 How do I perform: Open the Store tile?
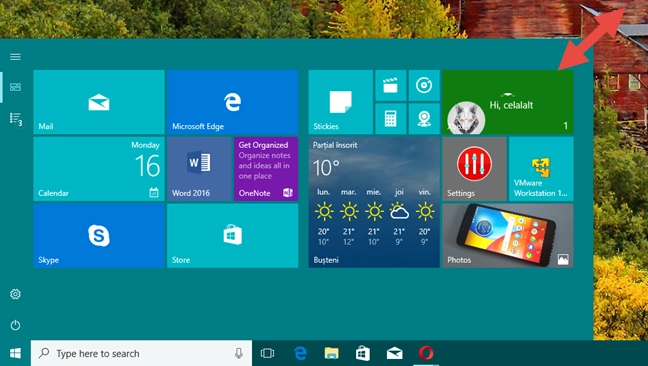233,236
